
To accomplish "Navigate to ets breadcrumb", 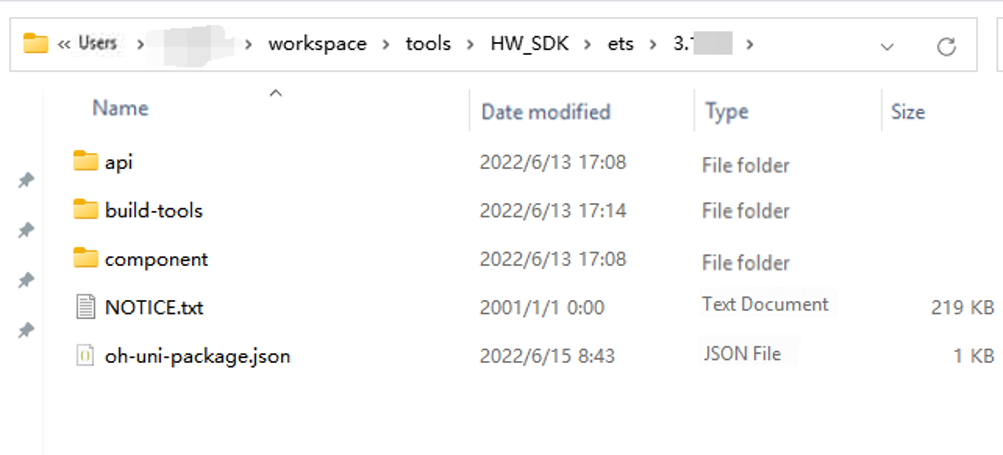I will 620,44.
